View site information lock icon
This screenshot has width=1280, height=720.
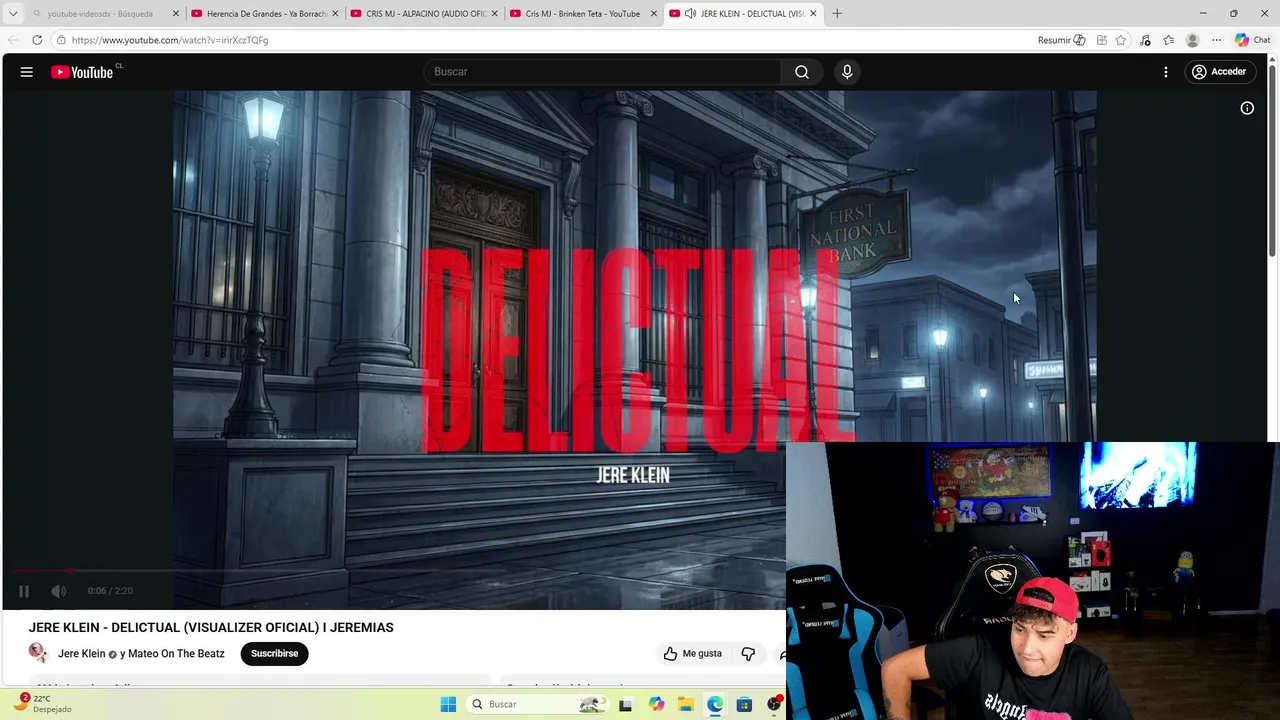61,40
